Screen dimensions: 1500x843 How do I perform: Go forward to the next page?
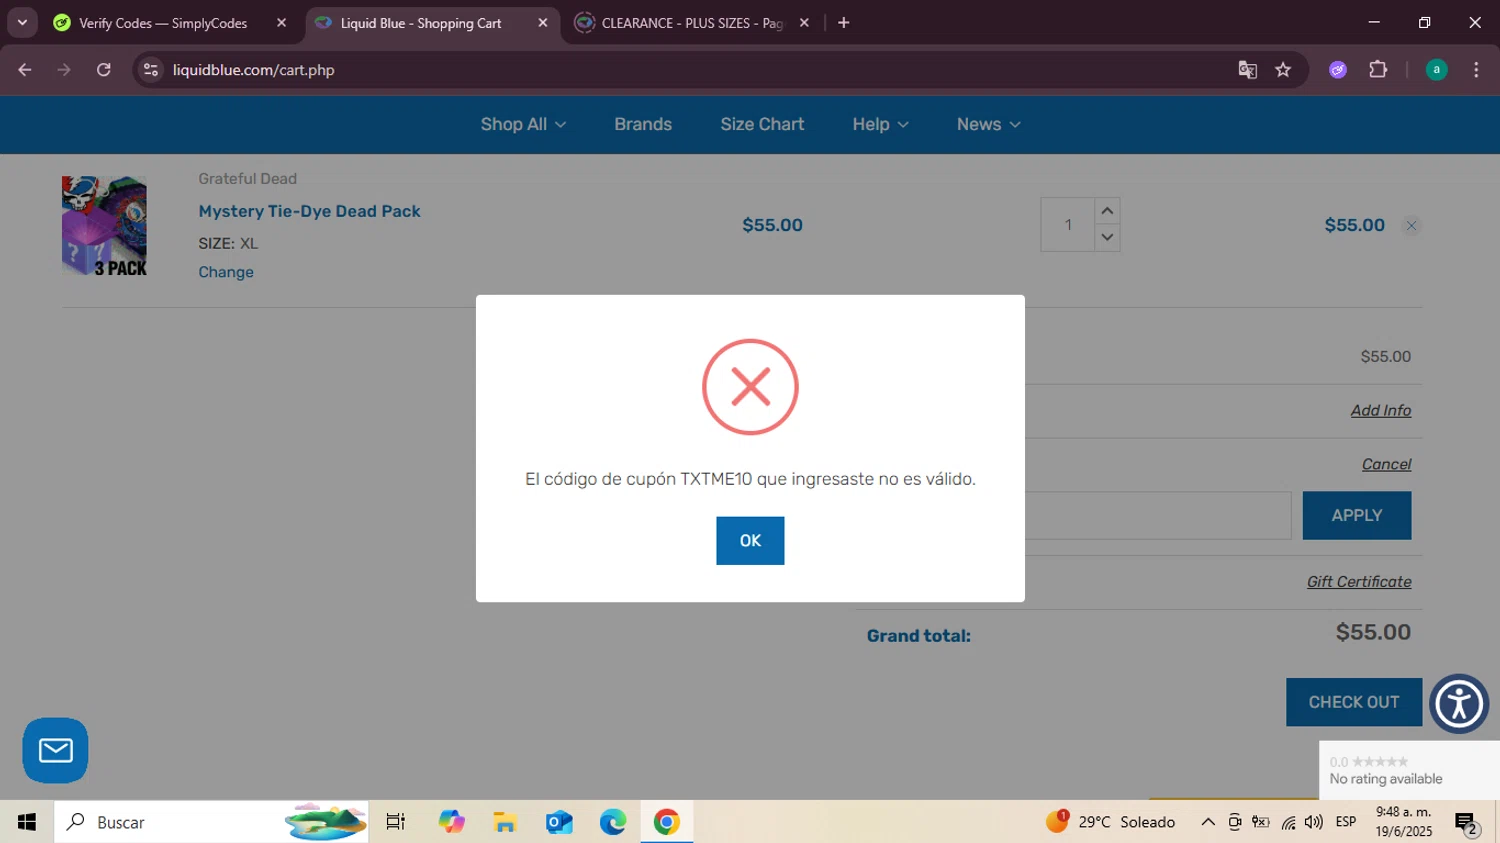(x=64, y=70)
